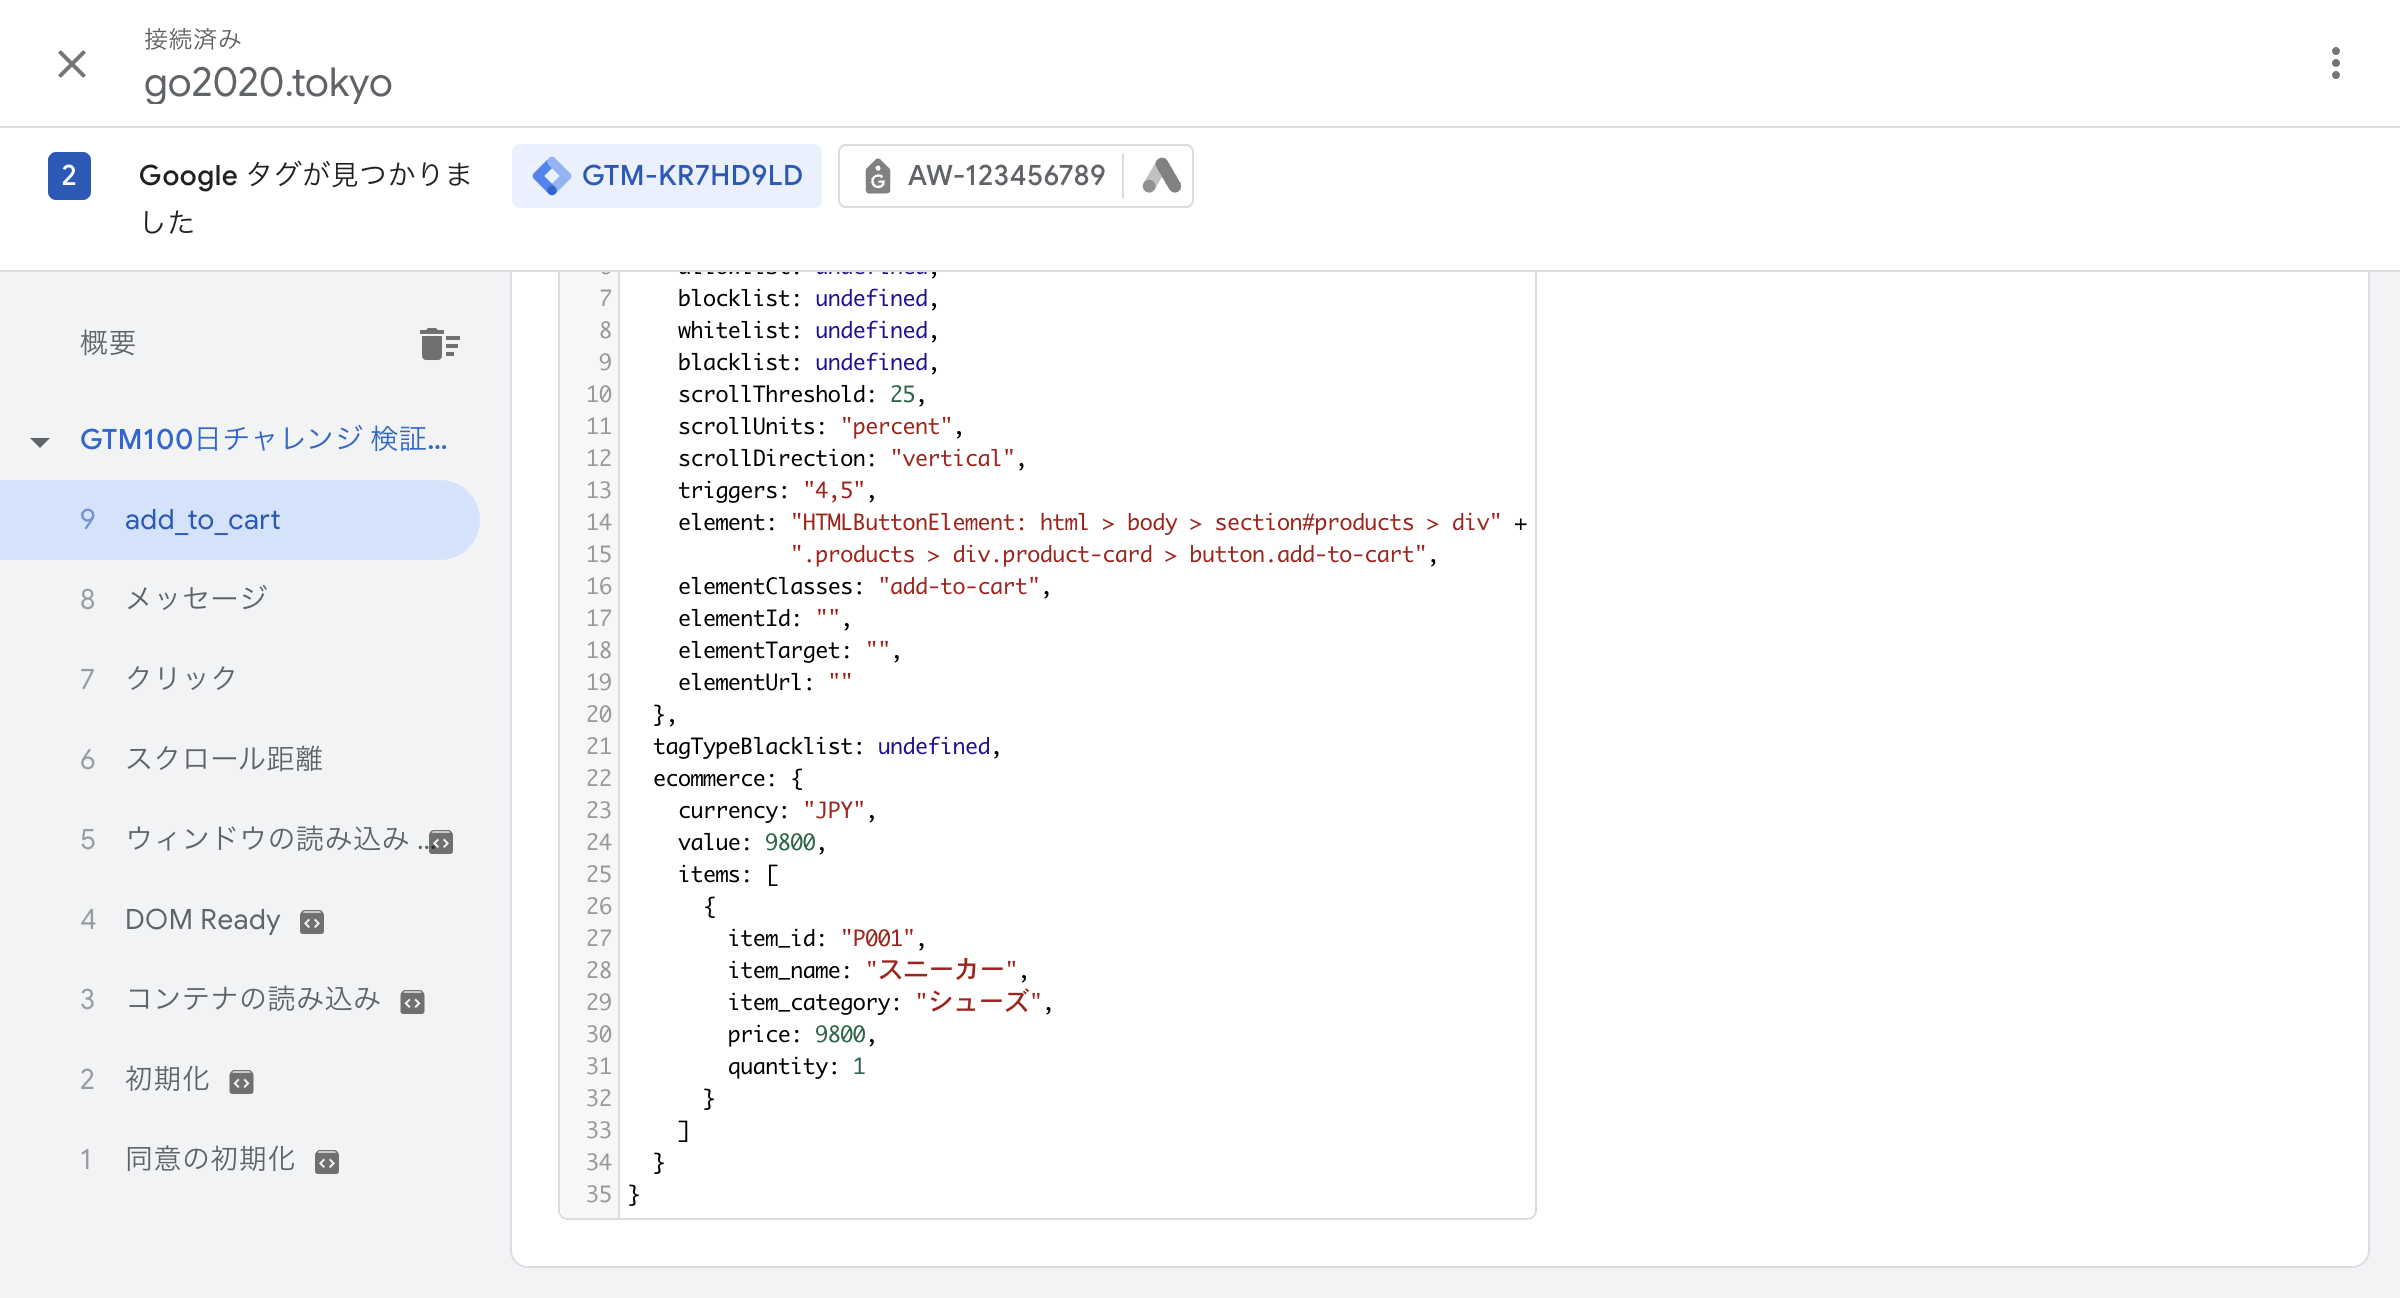The height and width of the screenshot is (1298, 2400).
Task: Click the blacklist: undefined code line
Action: click(808, 362)
